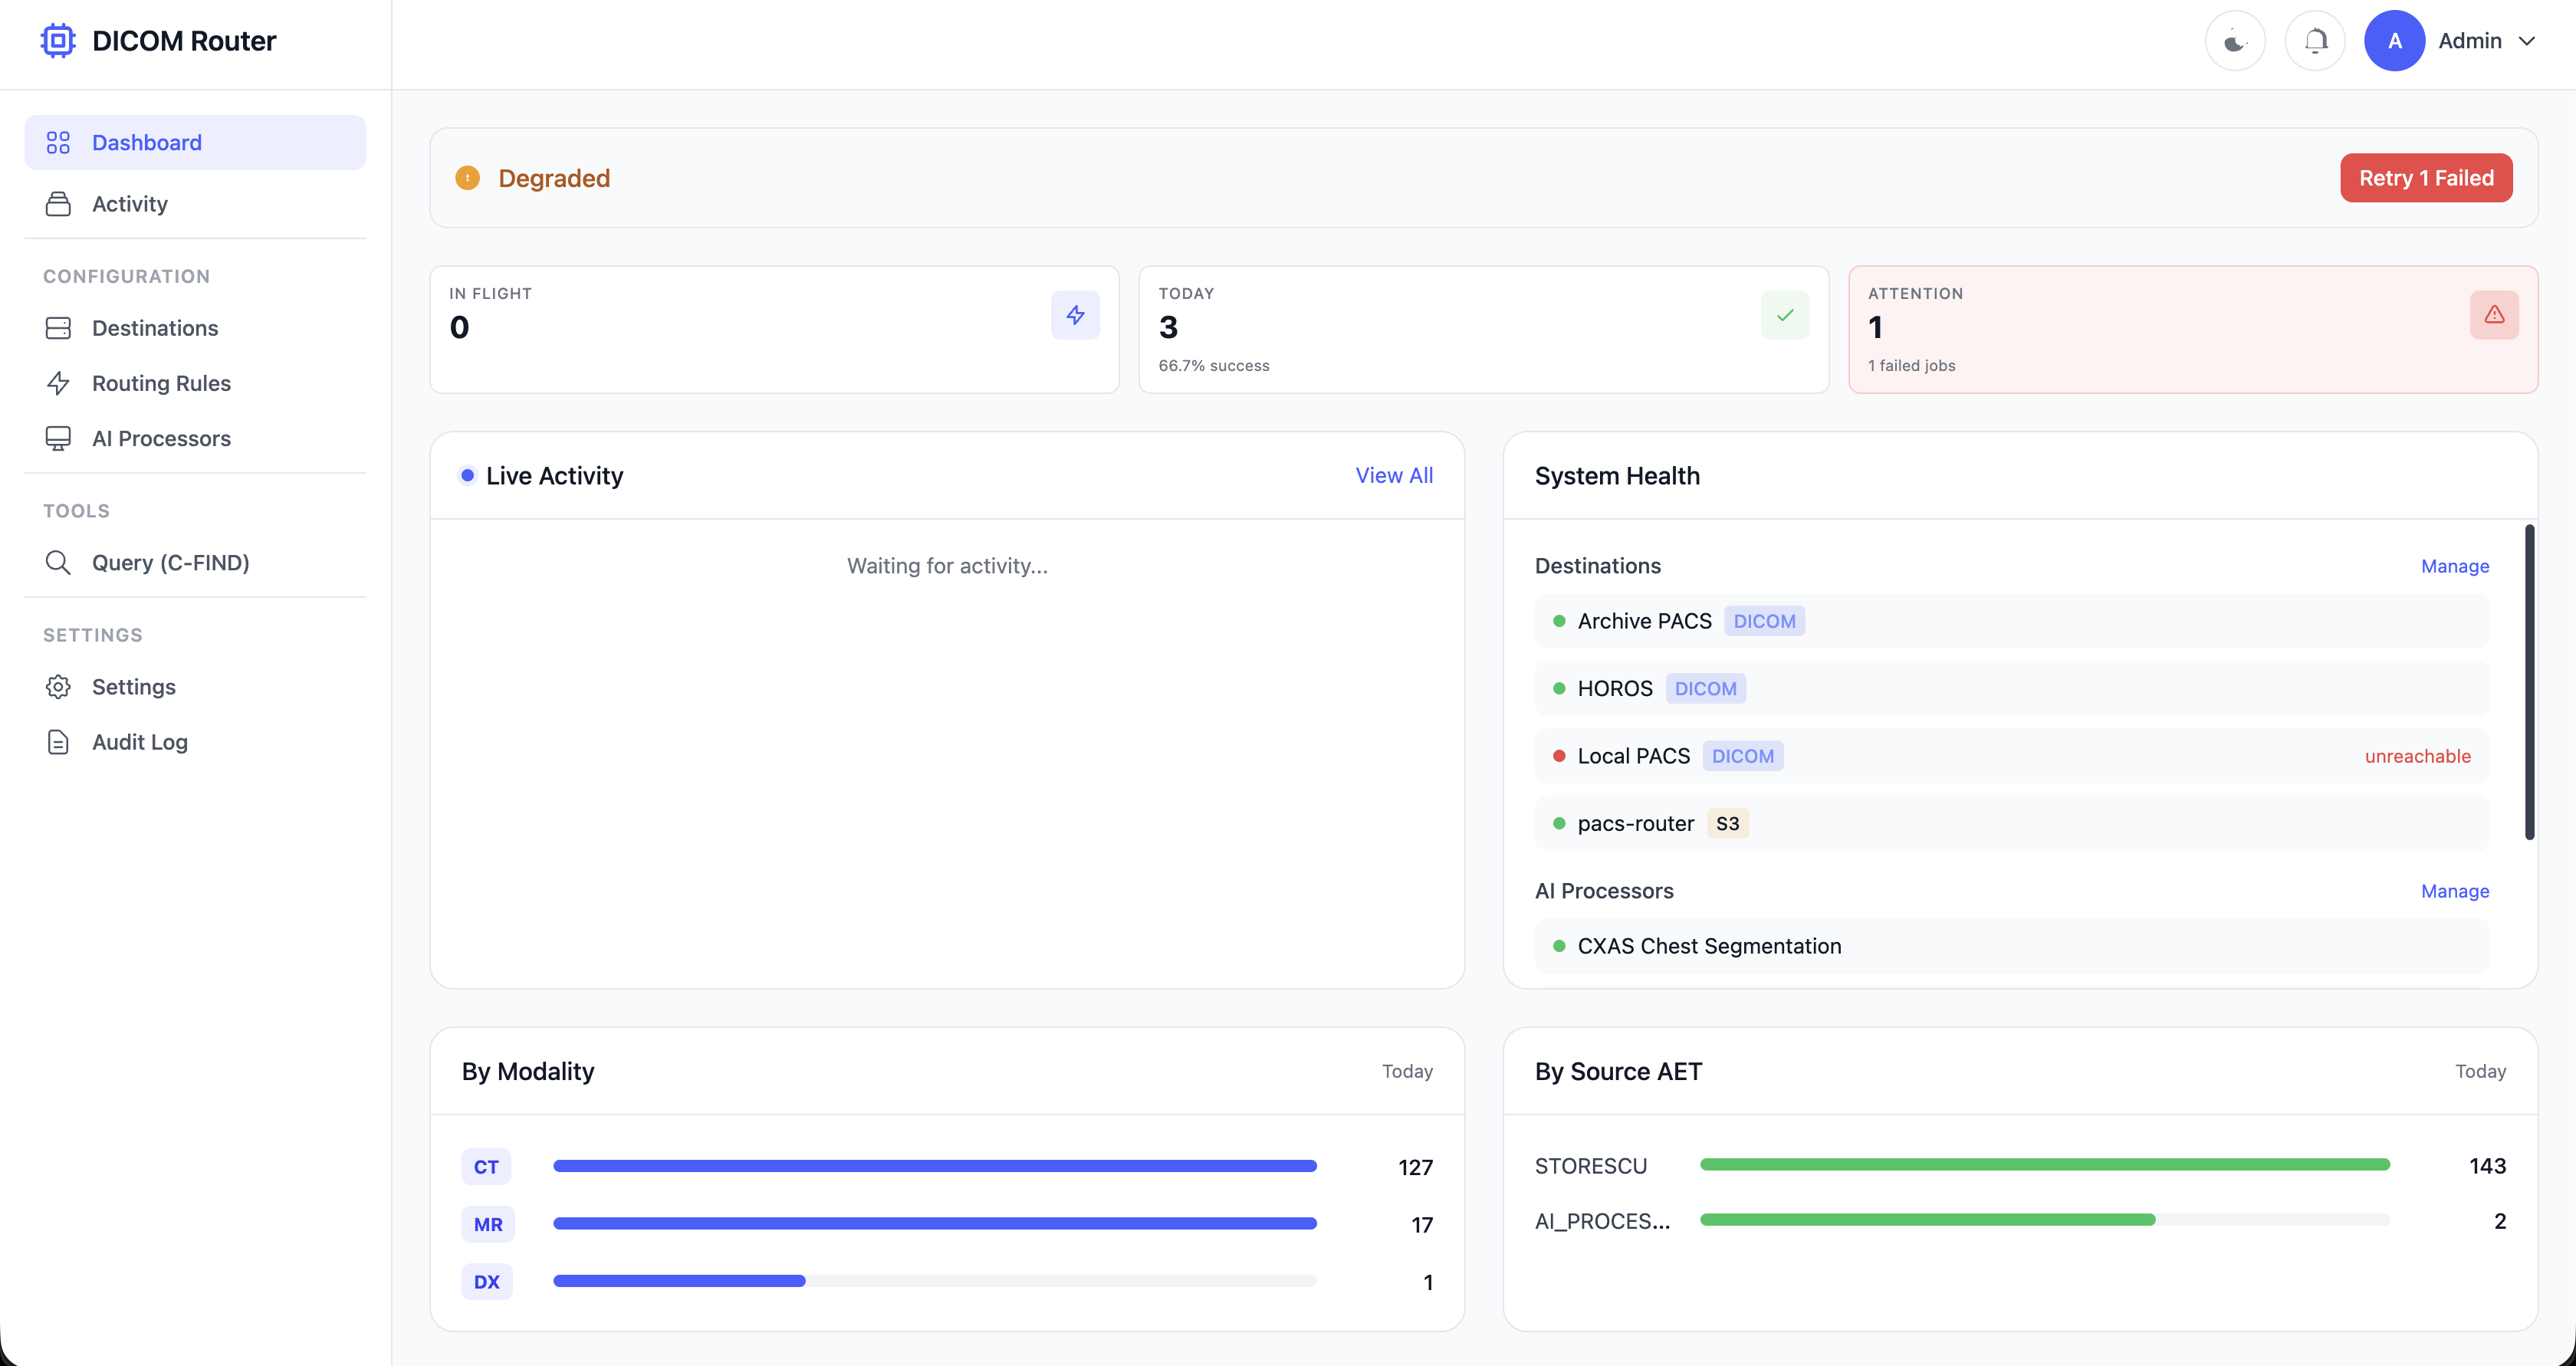Select the Dashboard grid icon
This screenshot has width=2576, height=1366.
tap(58, 142)
